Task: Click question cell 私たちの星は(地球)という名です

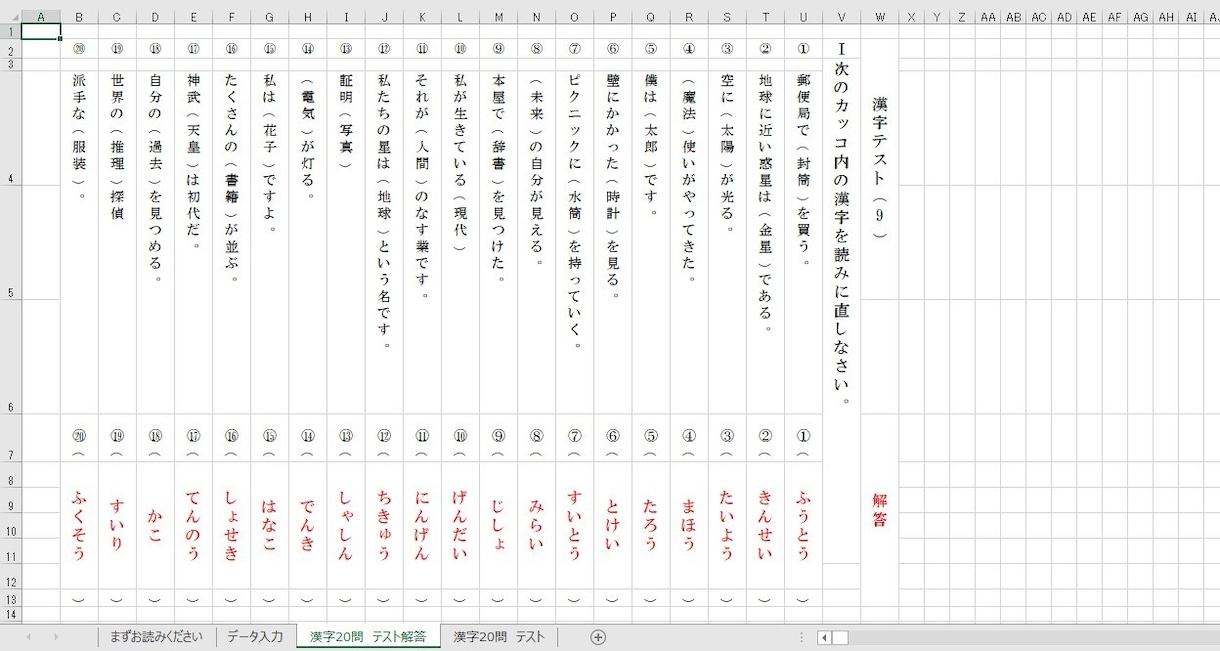Action: 384,243
